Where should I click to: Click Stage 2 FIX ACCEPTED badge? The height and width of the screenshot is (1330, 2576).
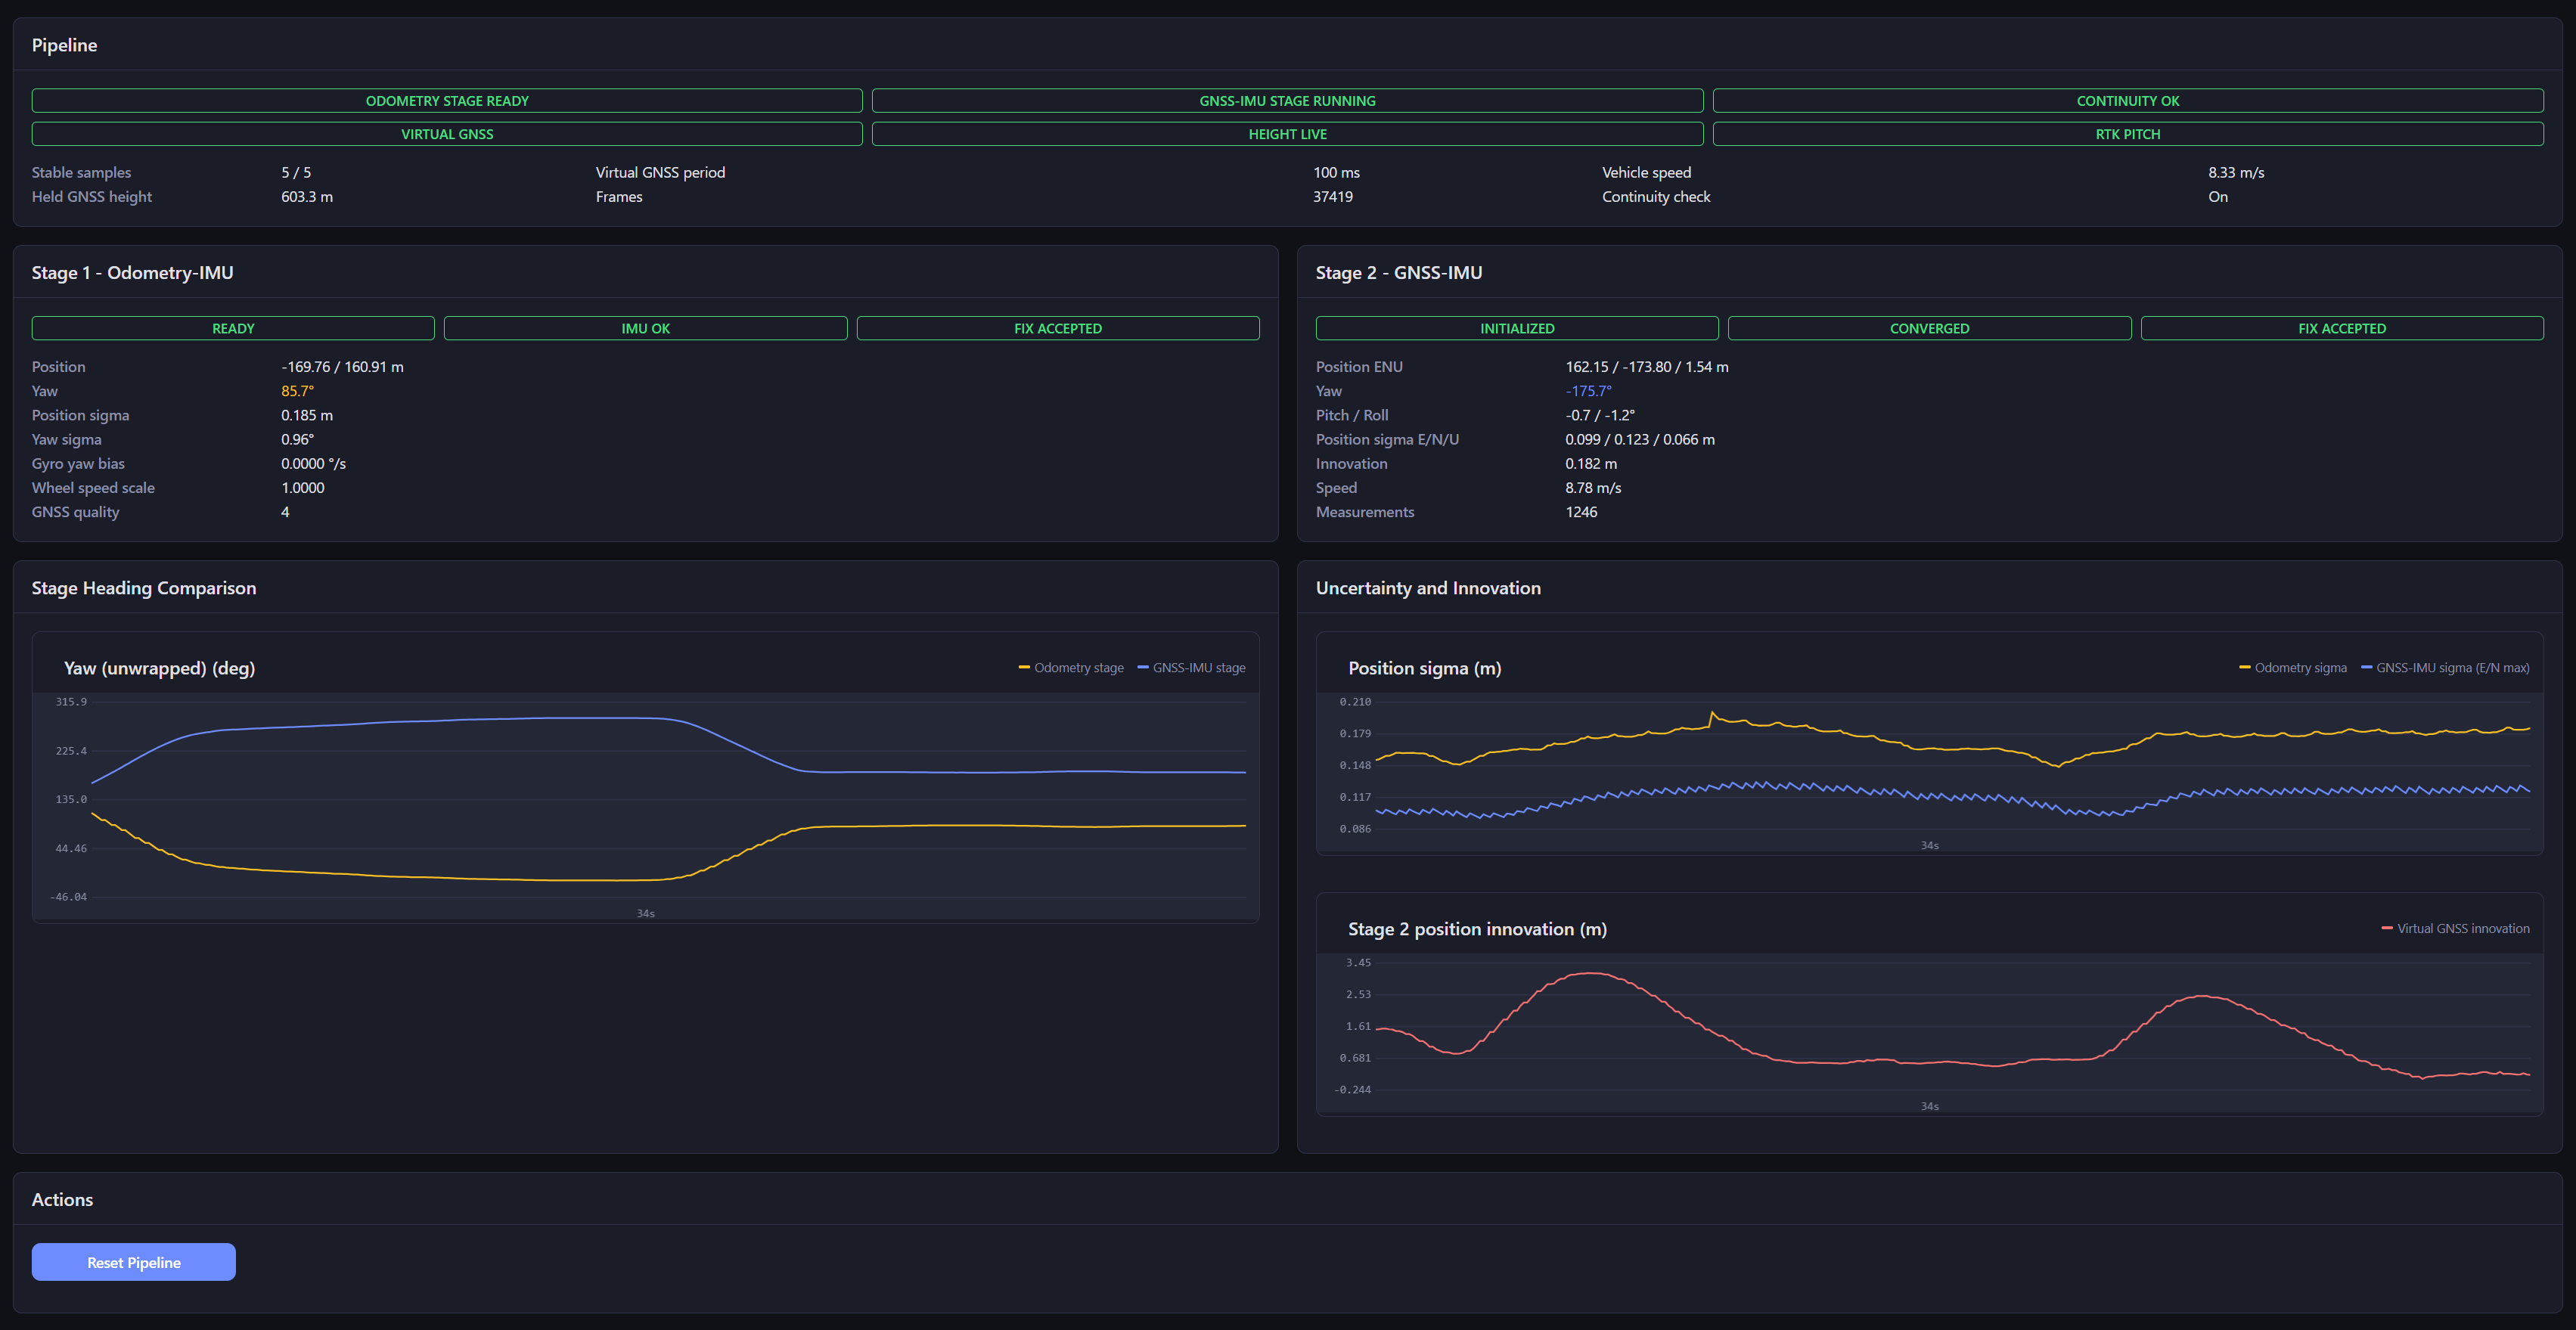click(2342, 328)
